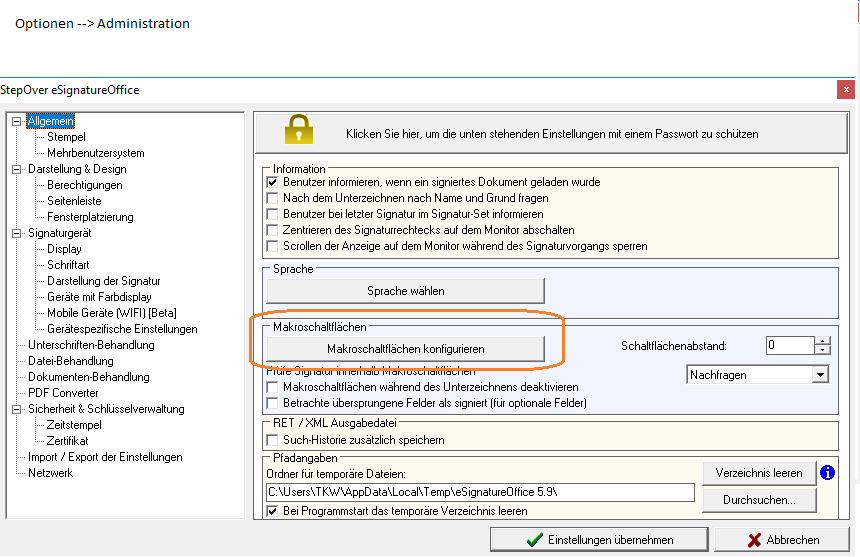
Task: Select Mobile Geräte (WIFI) [Beta]
Action: (112, 313)
